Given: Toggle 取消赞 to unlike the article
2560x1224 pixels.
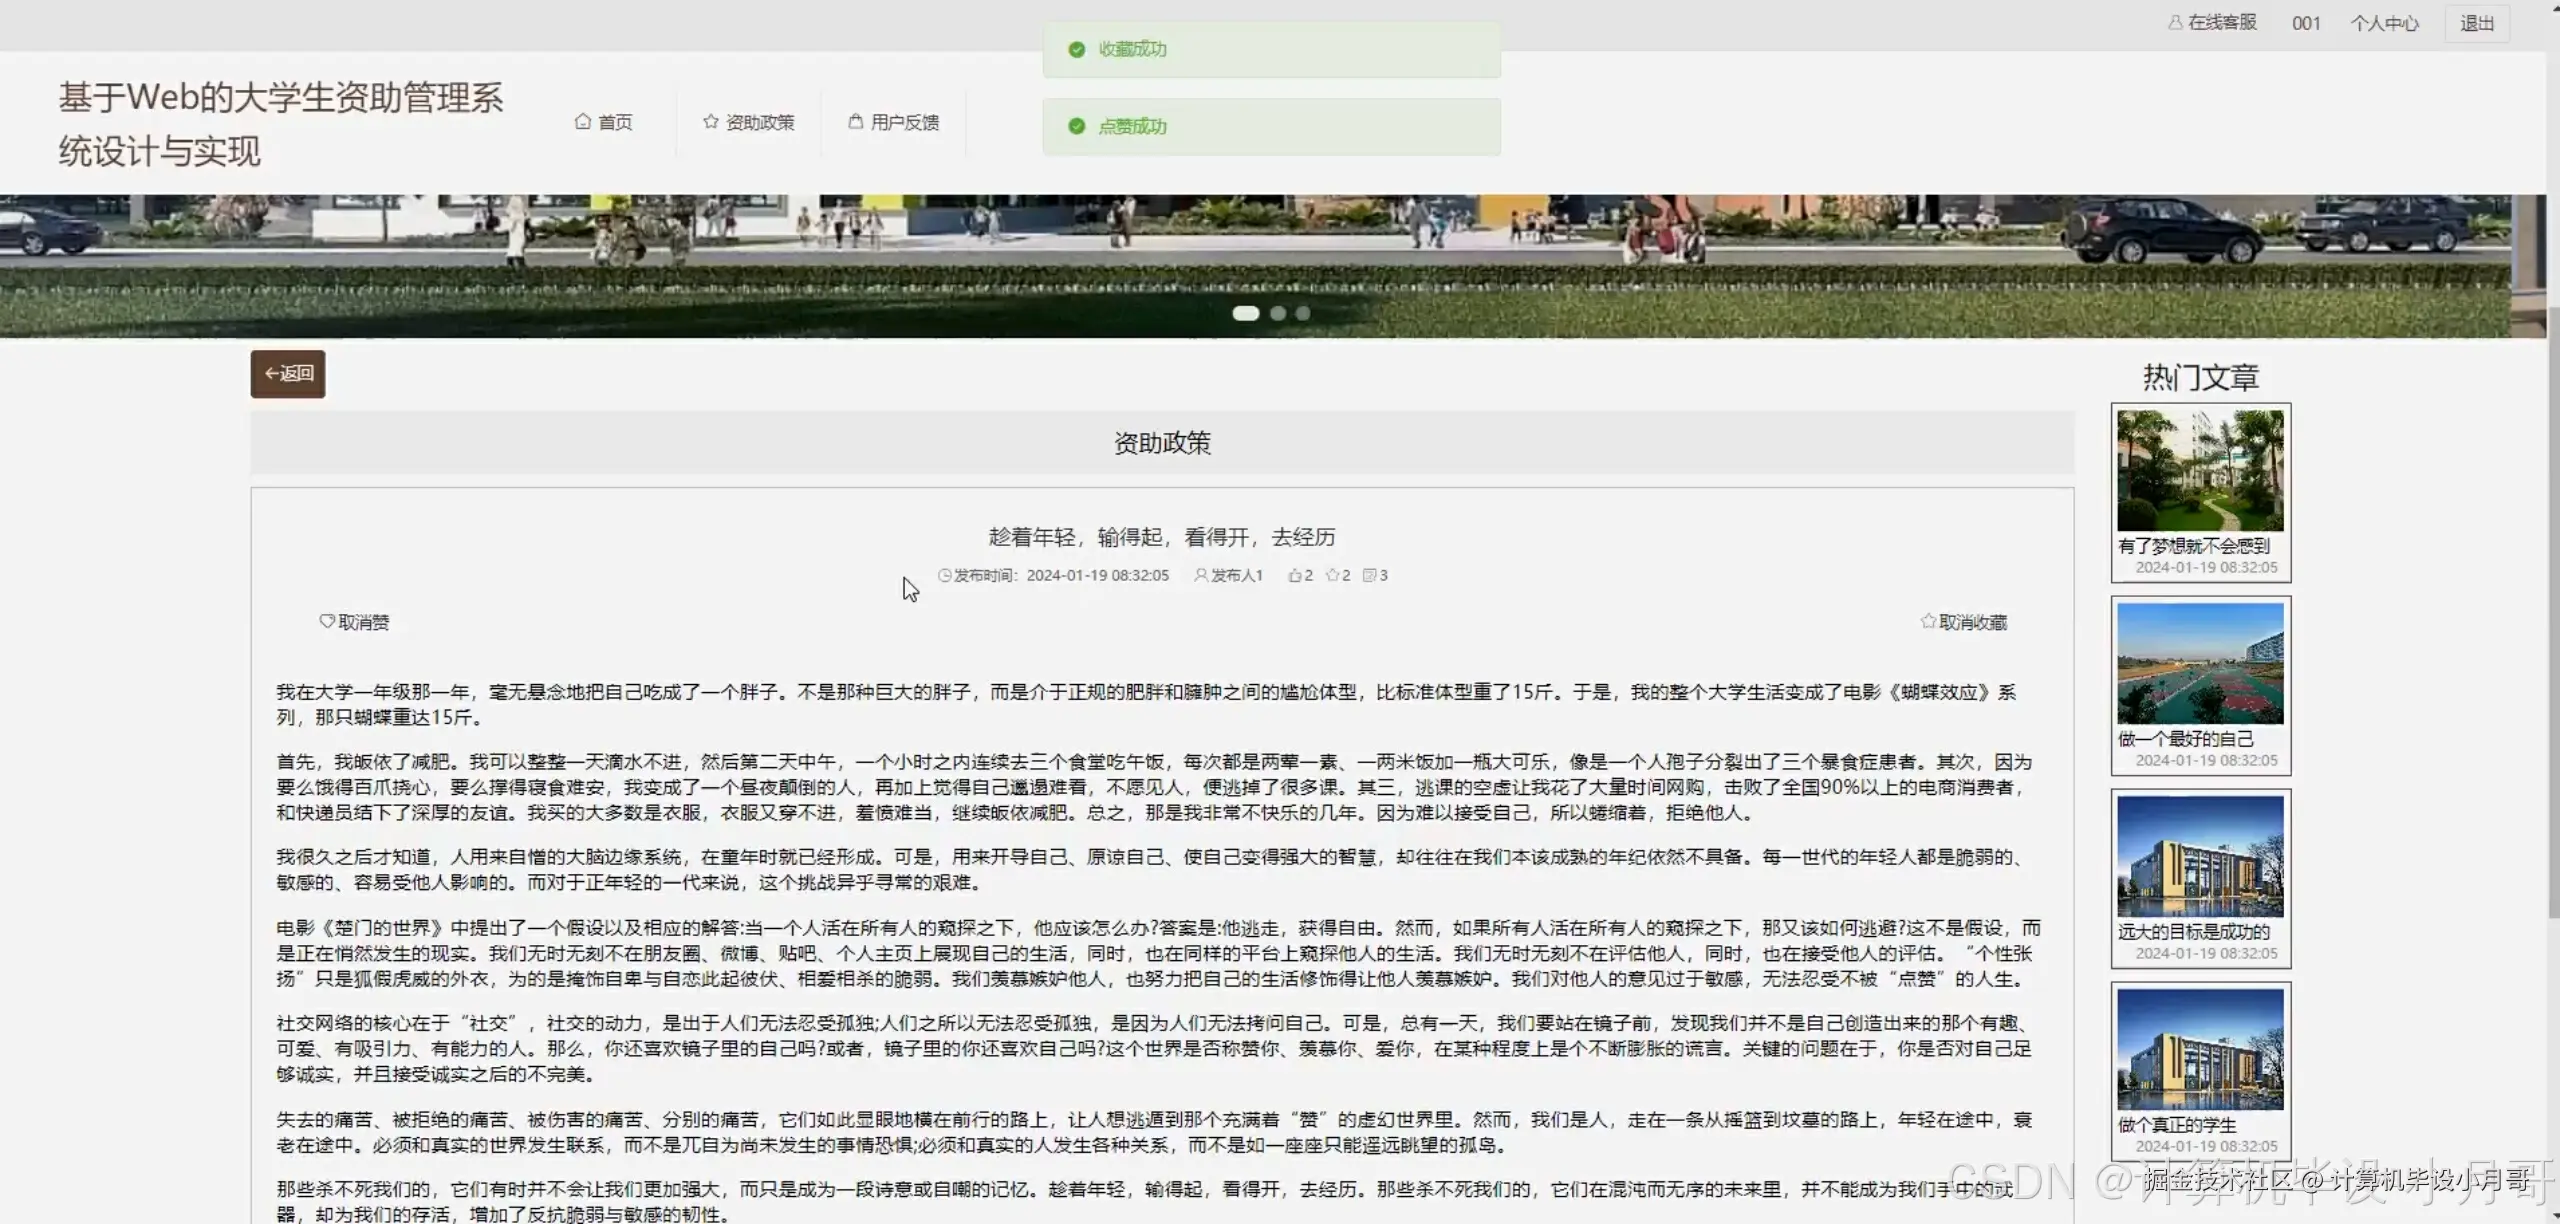Looking at the screenshot, I should pos(355,621).
